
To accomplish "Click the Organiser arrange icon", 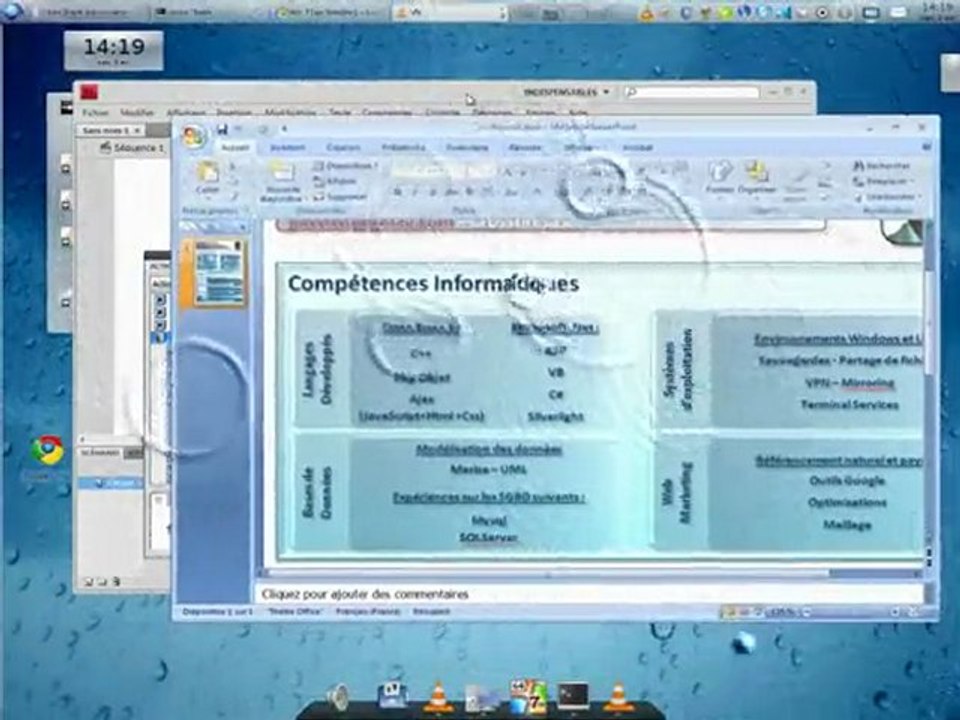I will pyautogui.click(x=758, y=171).
